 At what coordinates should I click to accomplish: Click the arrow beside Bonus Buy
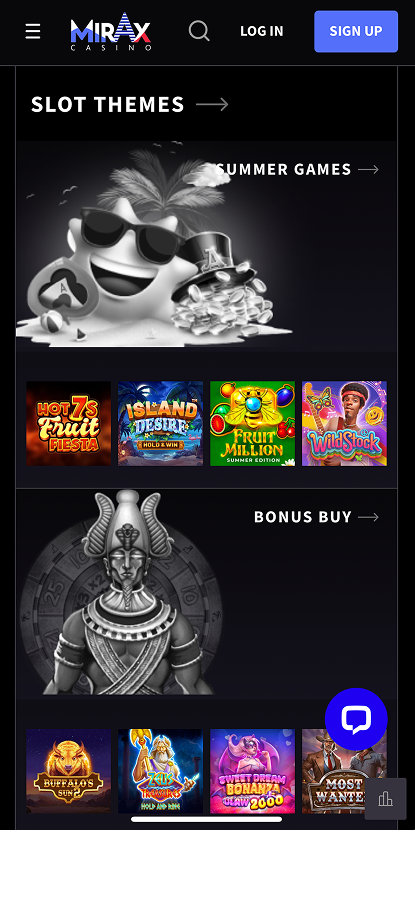[368, 517]
